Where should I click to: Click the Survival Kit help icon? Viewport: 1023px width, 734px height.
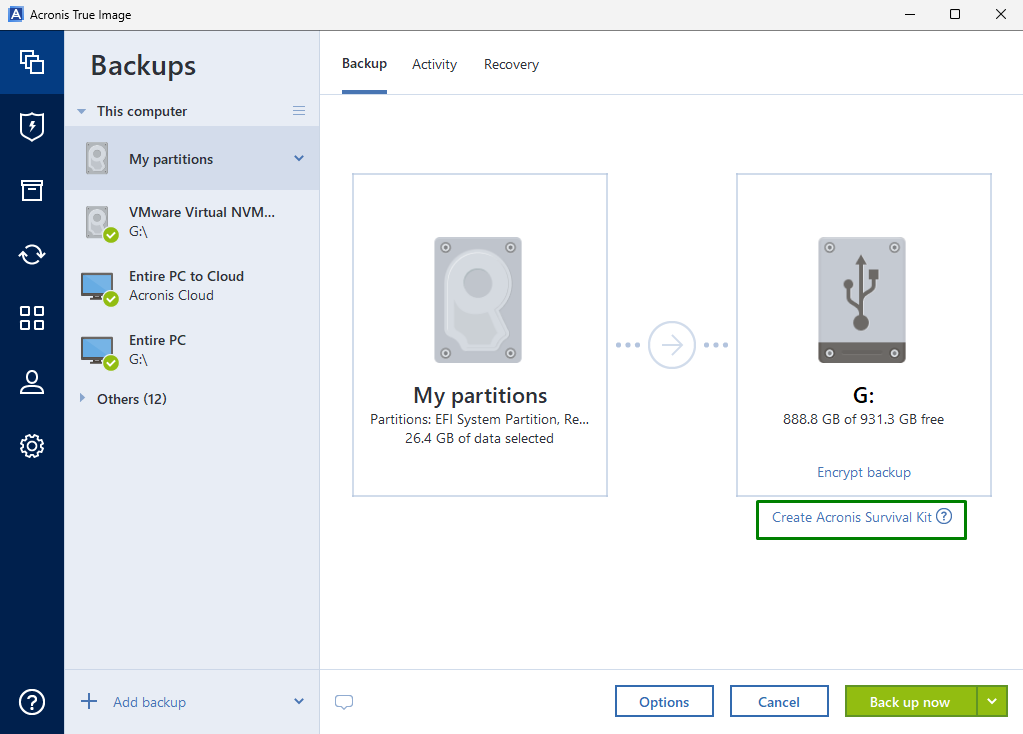(x=943, y=517)
